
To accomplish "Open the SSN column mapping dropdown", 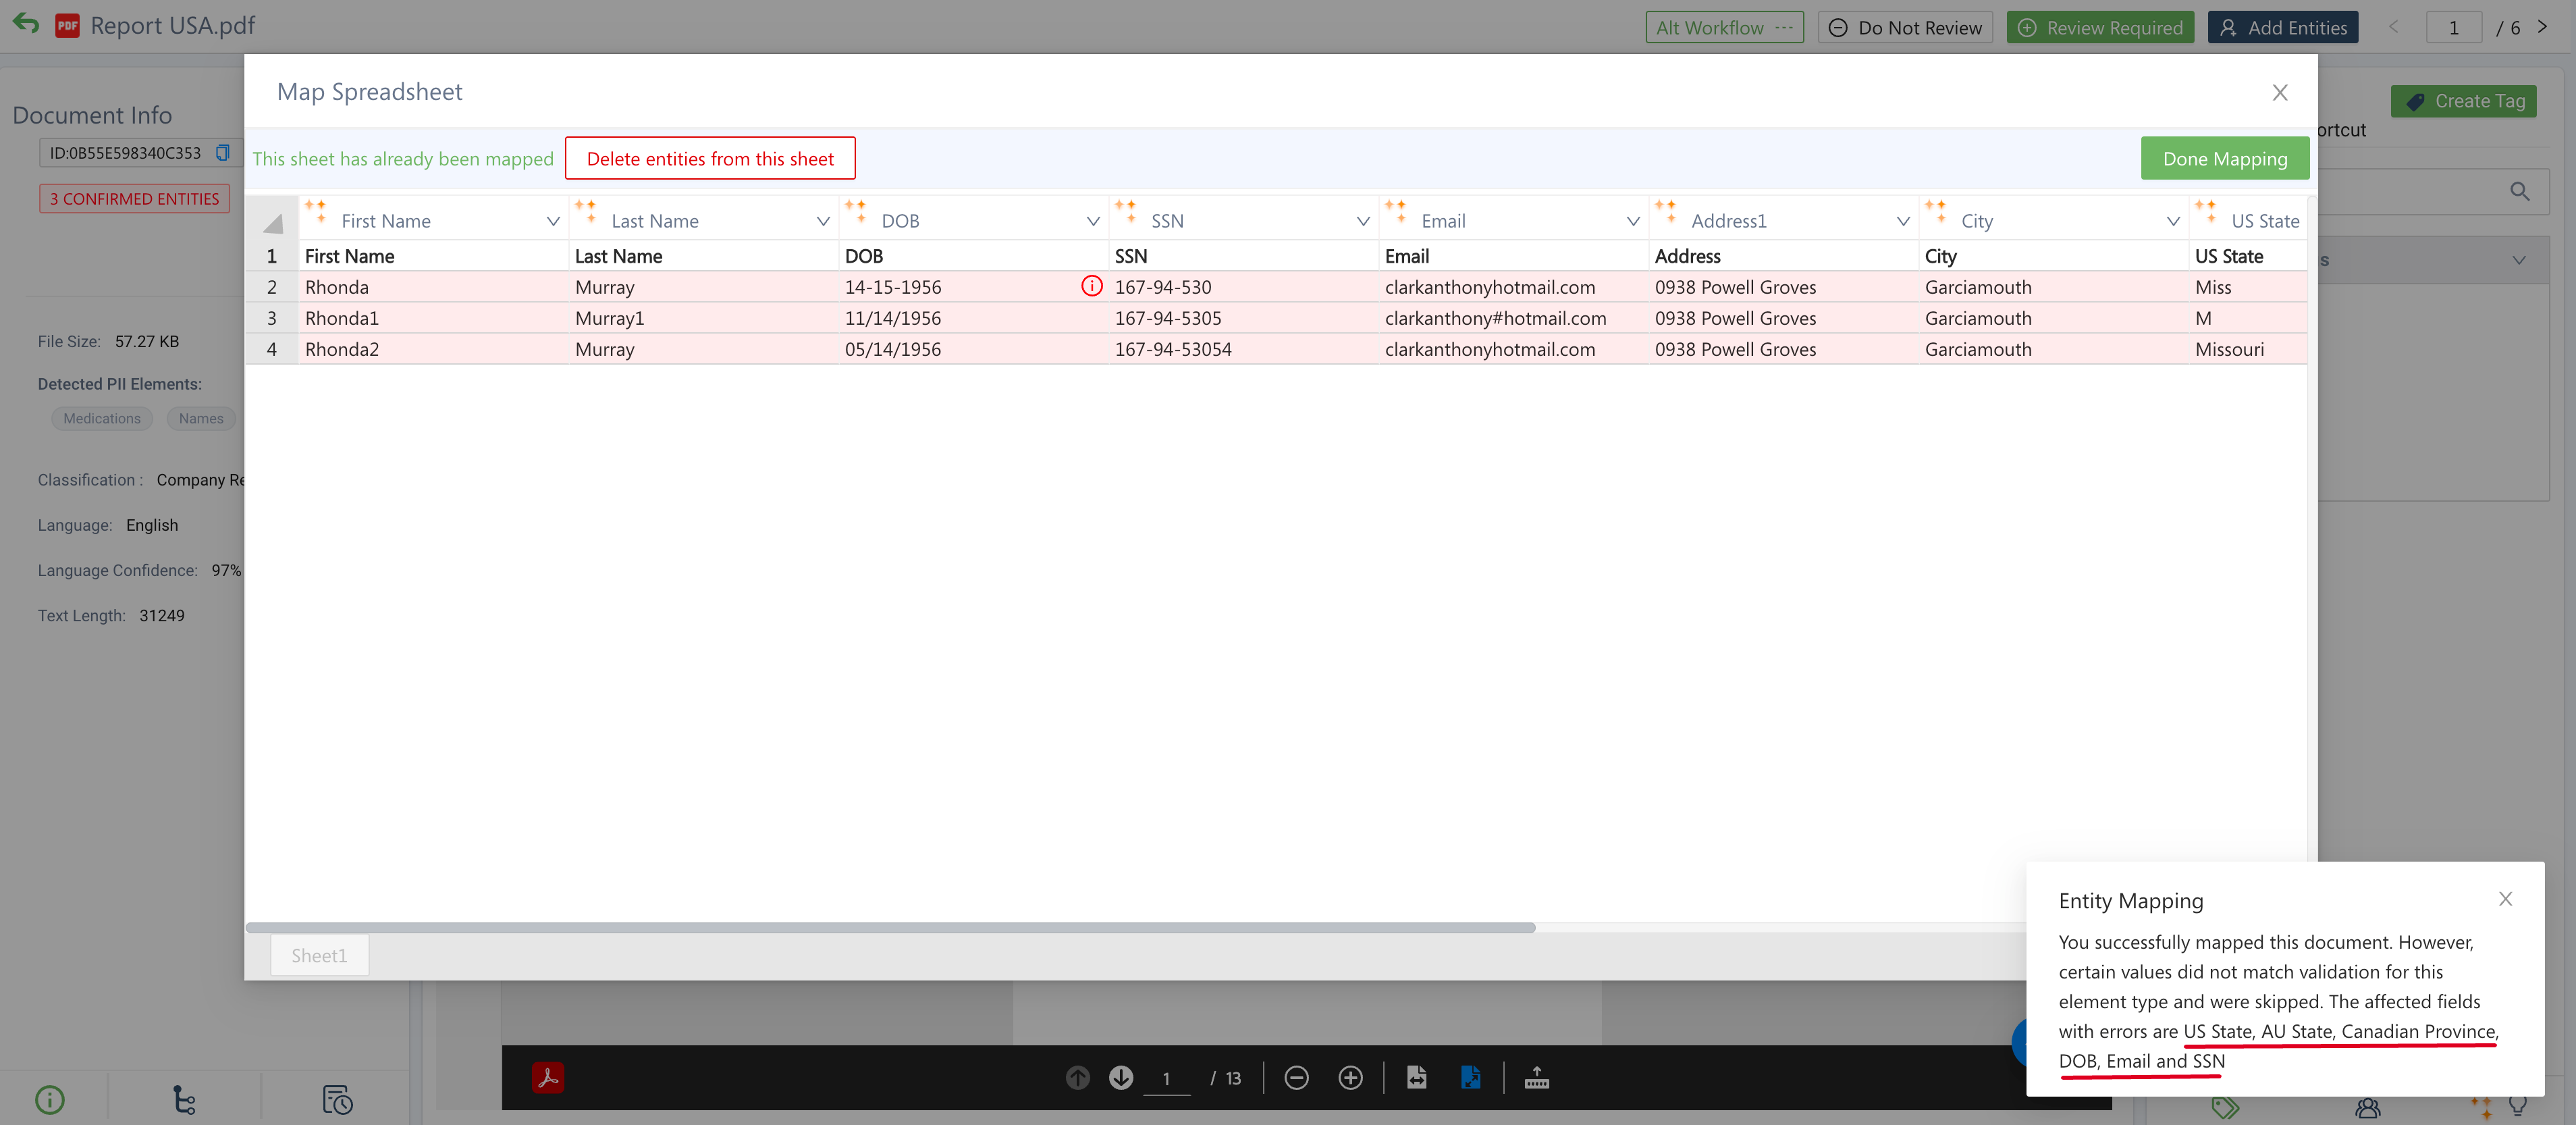I will 1362,222.
